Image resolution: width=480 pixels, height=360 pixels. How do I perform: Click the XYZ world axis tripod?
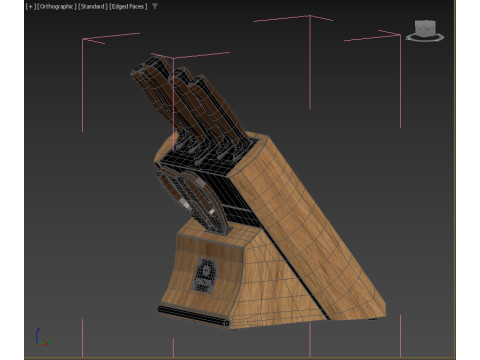[42, 337]
